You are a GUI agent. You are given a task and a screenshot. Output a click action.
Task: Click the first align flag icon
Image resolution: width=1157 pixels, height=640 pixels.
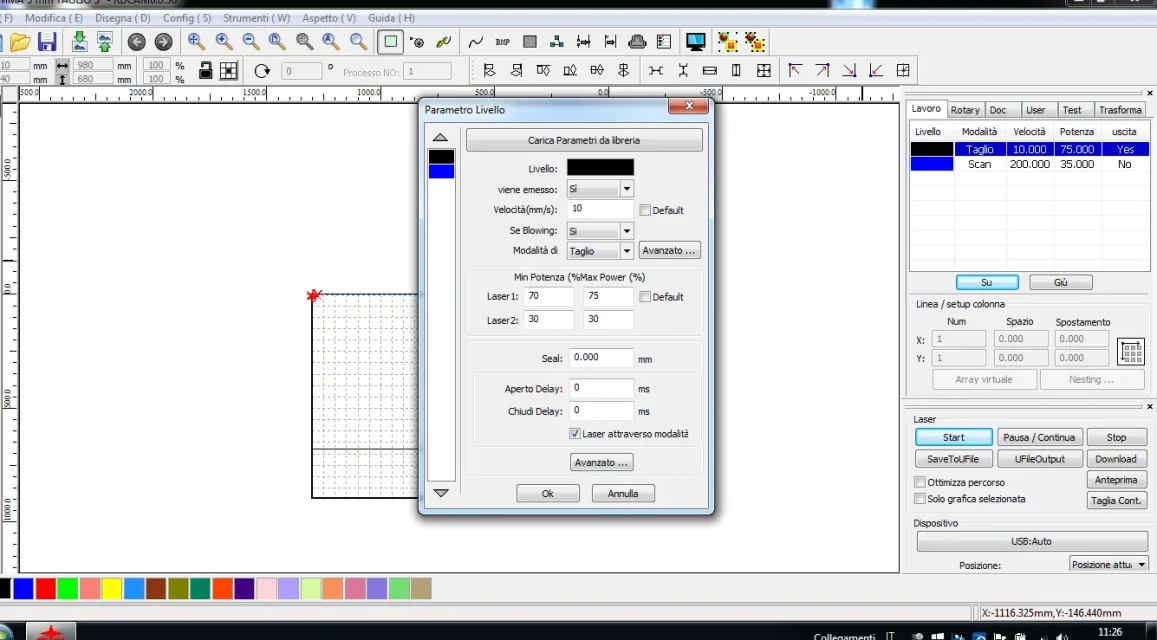(488, 70)
